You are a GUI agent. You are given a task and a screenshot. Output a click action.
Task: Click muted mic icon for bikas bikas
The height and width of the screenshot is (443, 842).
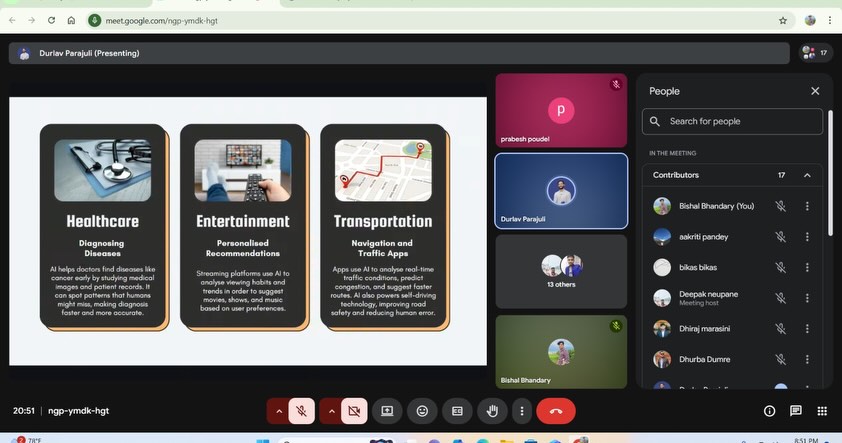coord(781,267)
